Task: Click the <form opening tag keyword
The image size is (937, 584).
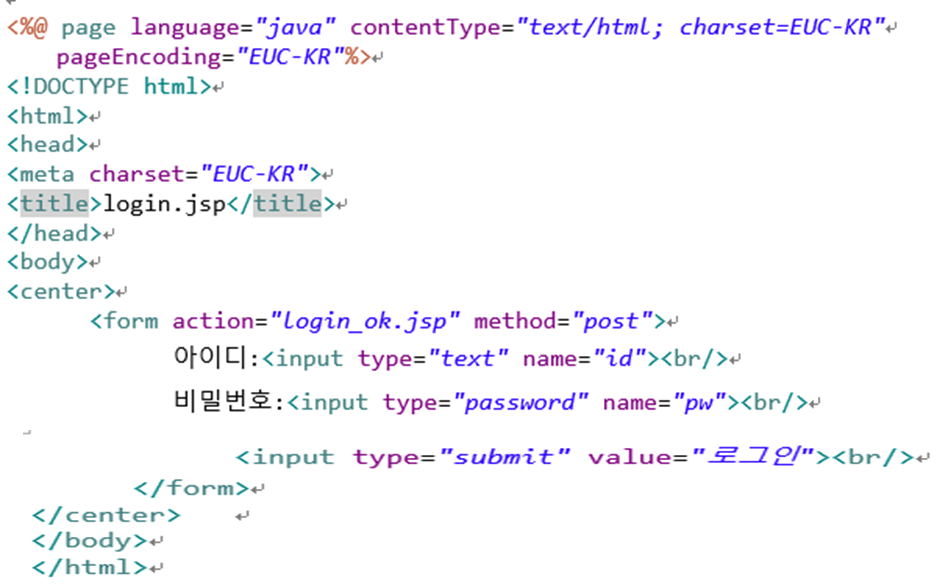Action: (124, 322)
